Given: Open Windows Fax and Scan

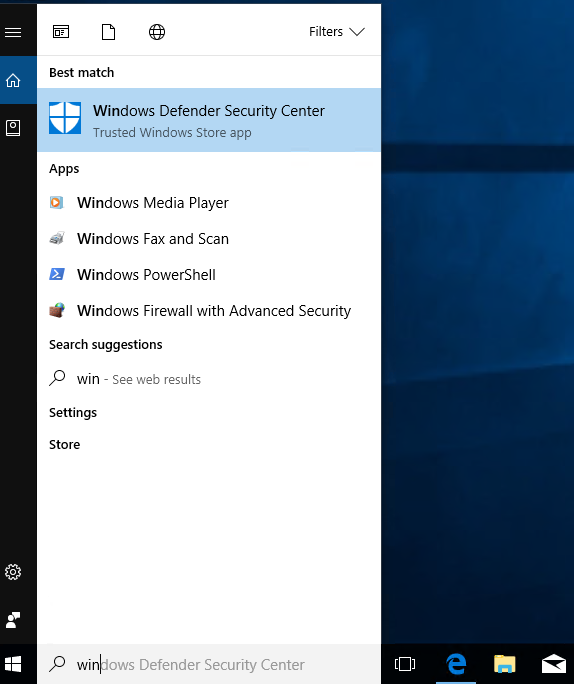Looking at the screenshot, I should click(x=209, y=239).
